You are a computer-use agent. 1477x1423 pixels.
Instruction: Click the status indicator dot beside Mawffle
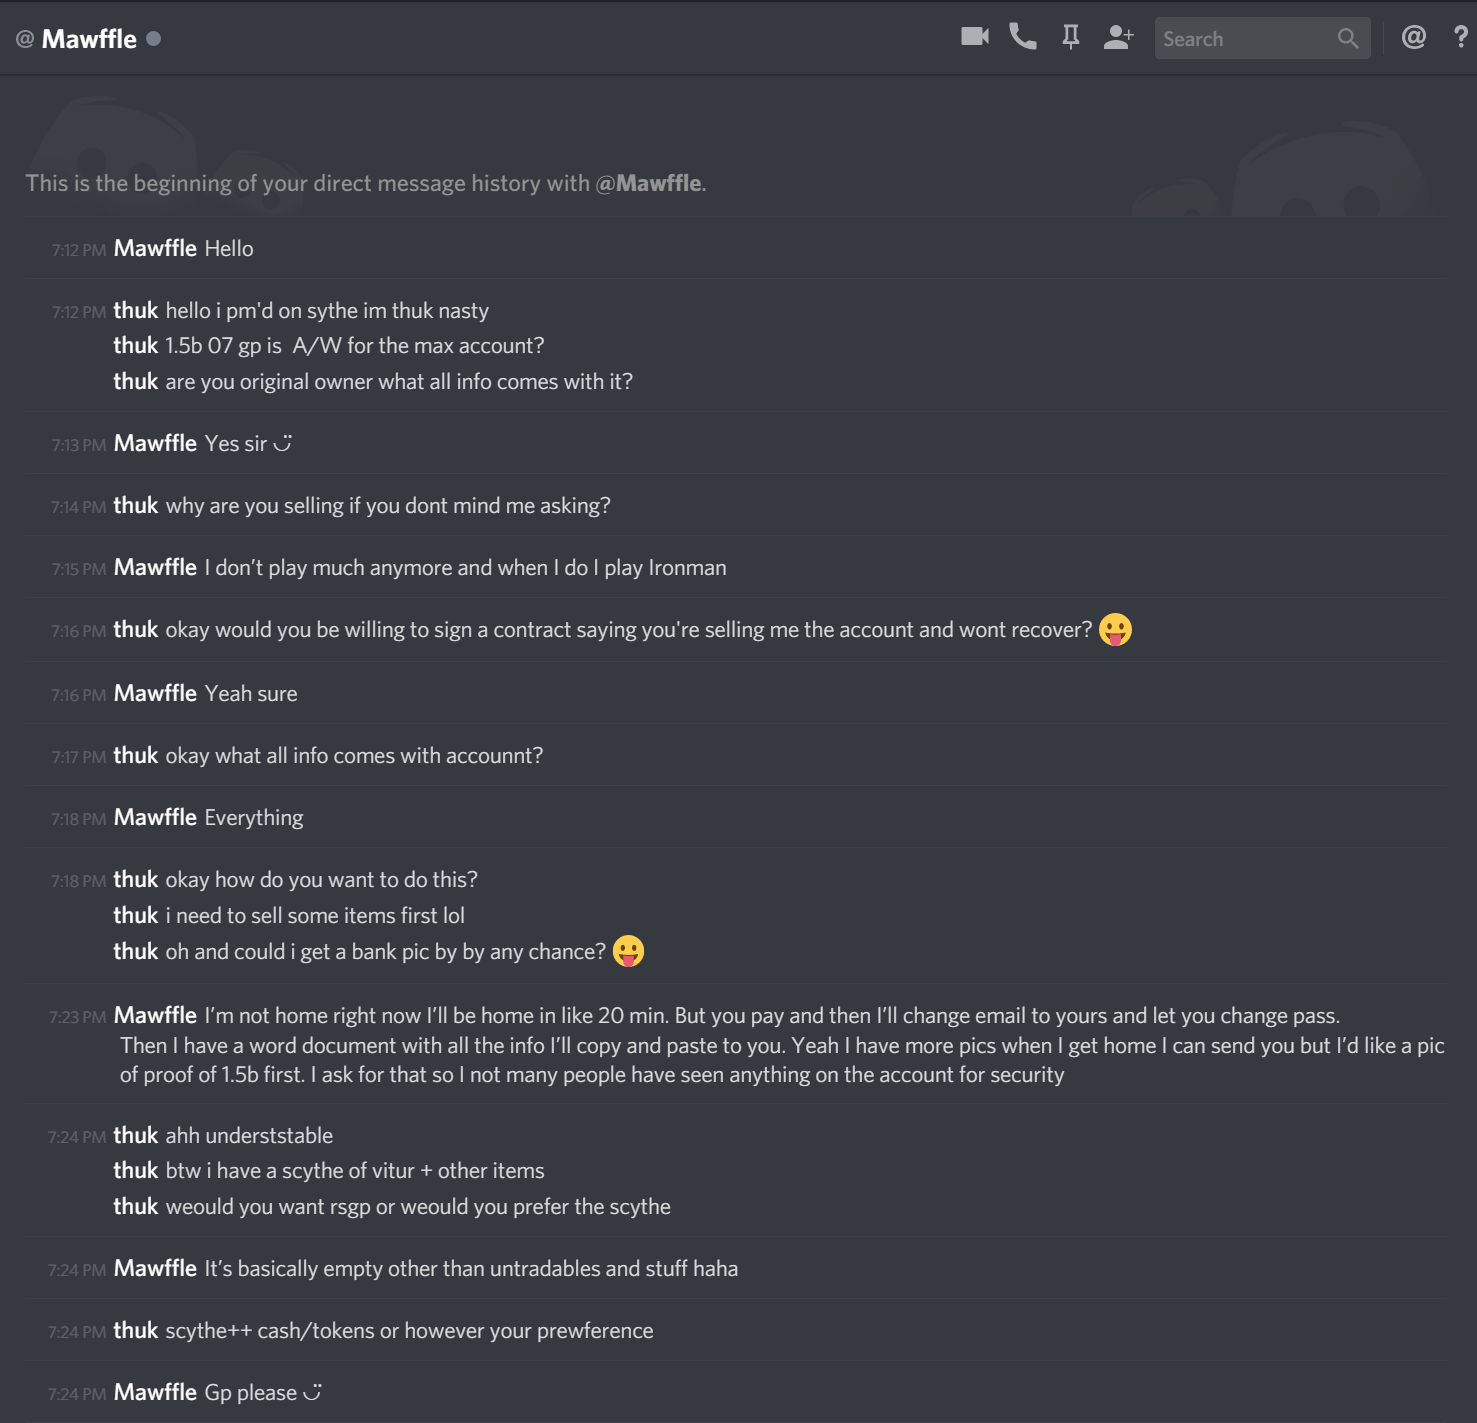point(153,39)
